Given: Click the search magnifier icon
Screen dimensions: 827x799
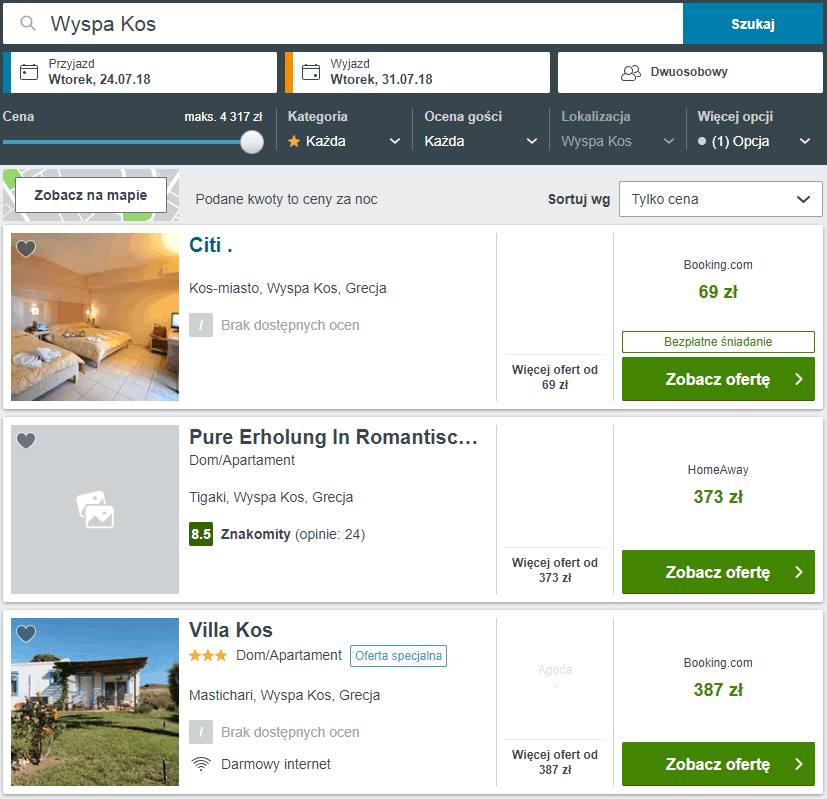Looking at the screenshot, I should 28,24.
